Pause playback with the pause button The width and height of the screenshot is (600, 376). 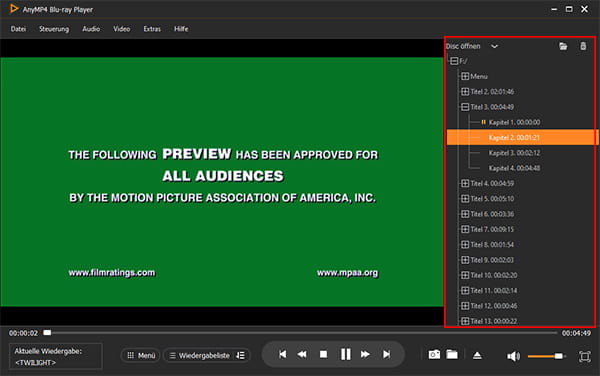point(345,355)
